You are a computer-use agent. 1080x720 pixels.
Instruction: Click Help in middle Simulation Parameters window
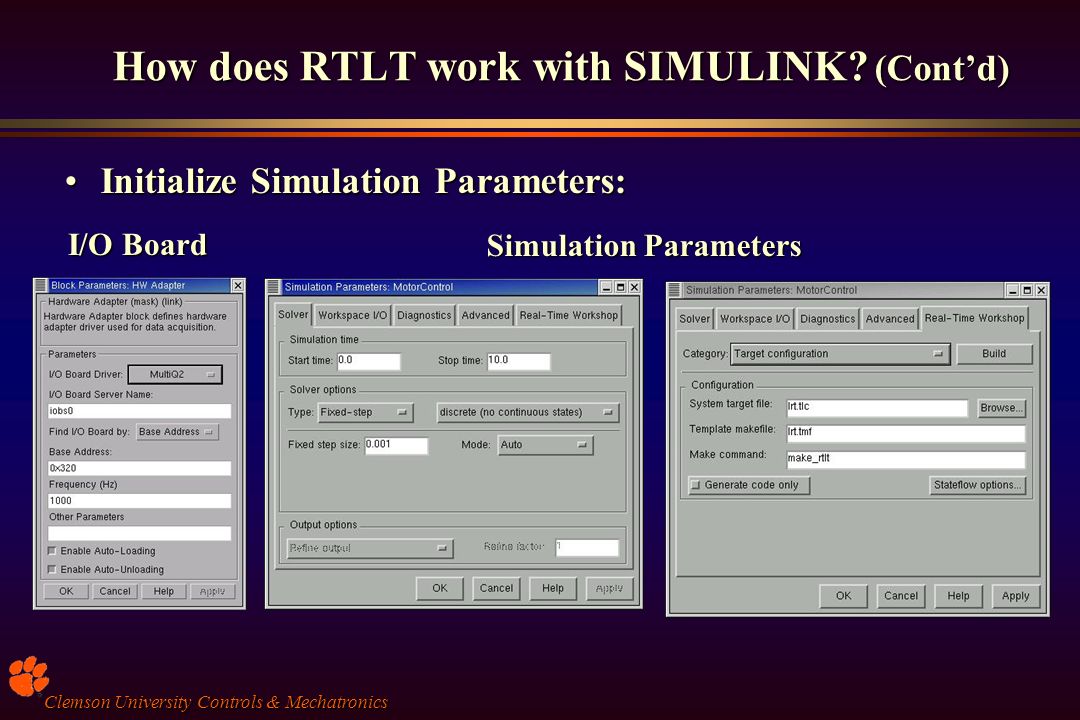coord(552,588)
